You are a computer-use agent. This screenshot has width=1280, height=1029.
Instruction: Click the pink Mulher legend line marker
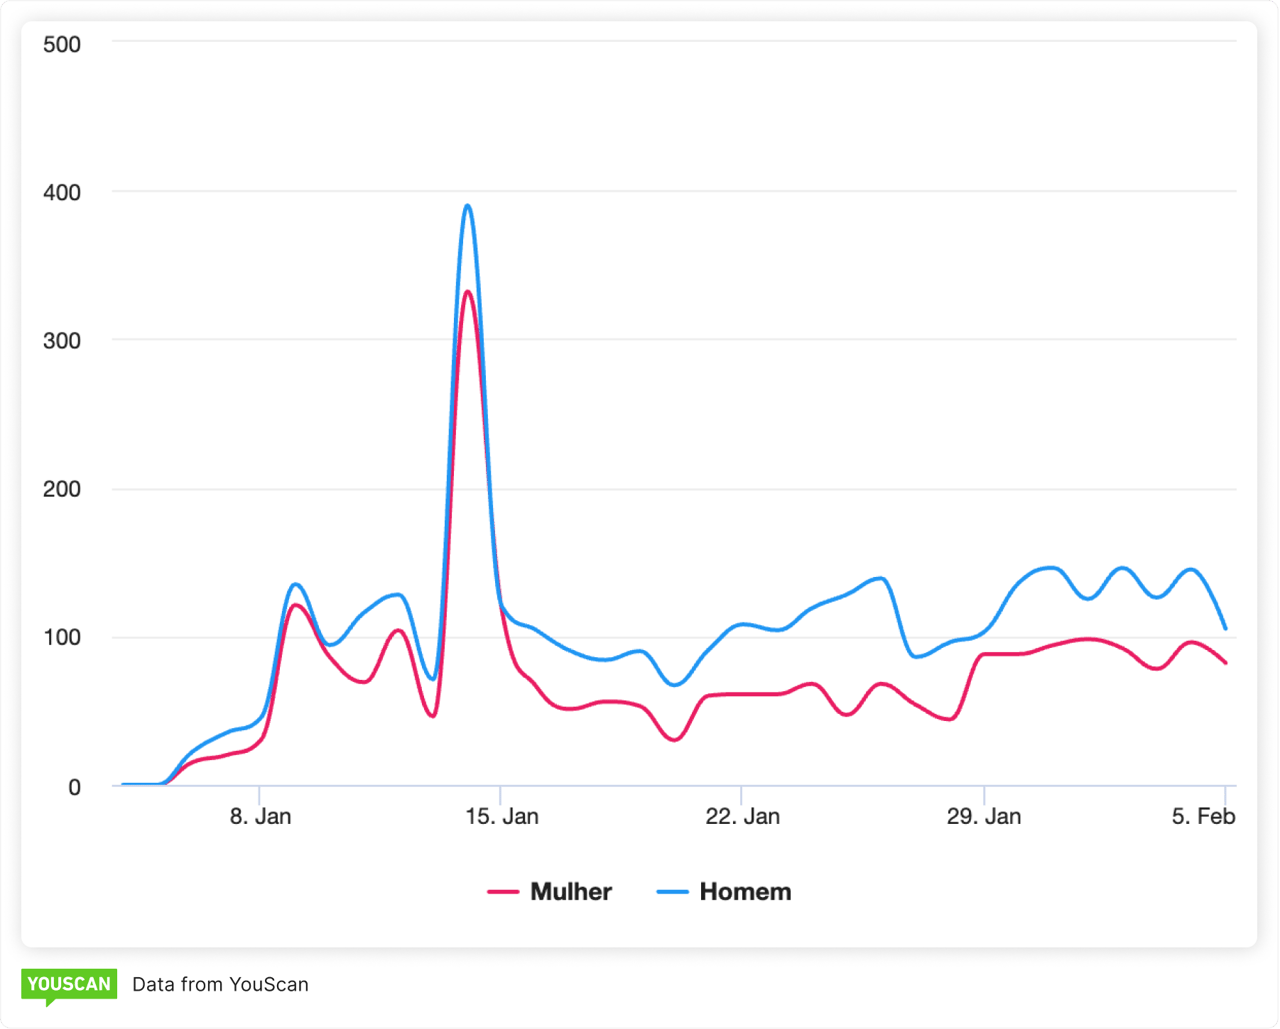503,891
